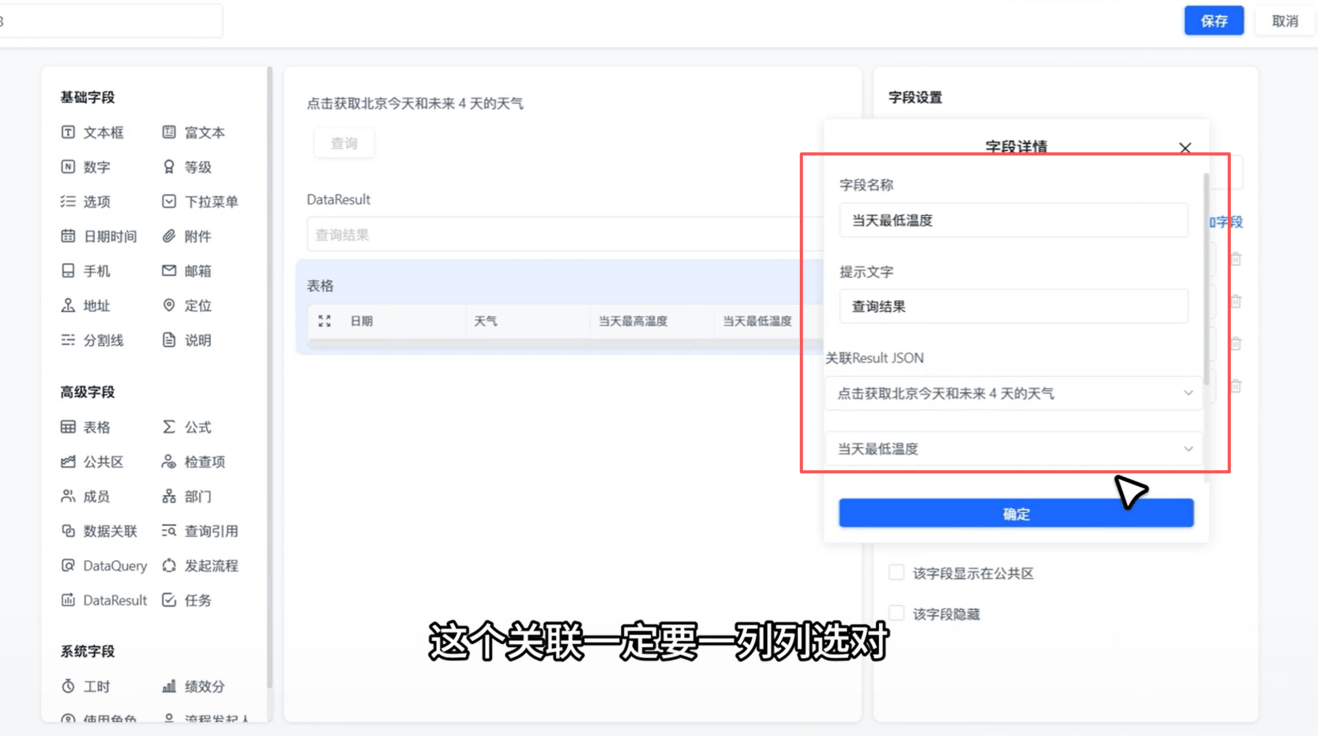The height and width of the screenshot is (736, 1318).
Task: Cancel editing with 取消
Action: (x=1285, y=21)
